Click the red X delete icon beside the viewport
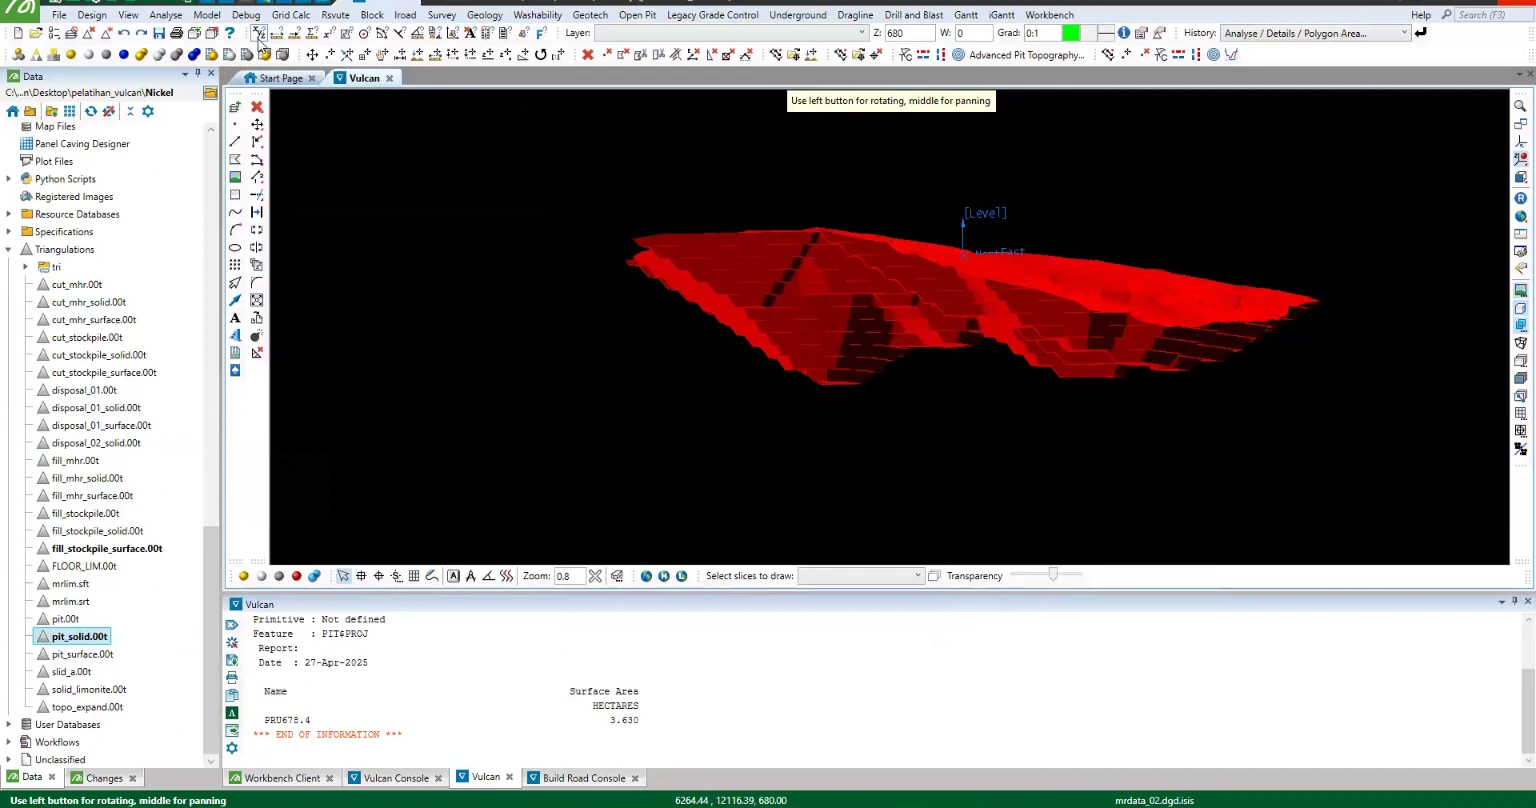The height and width of the screenshot is (808, 1536). point(257,107)
